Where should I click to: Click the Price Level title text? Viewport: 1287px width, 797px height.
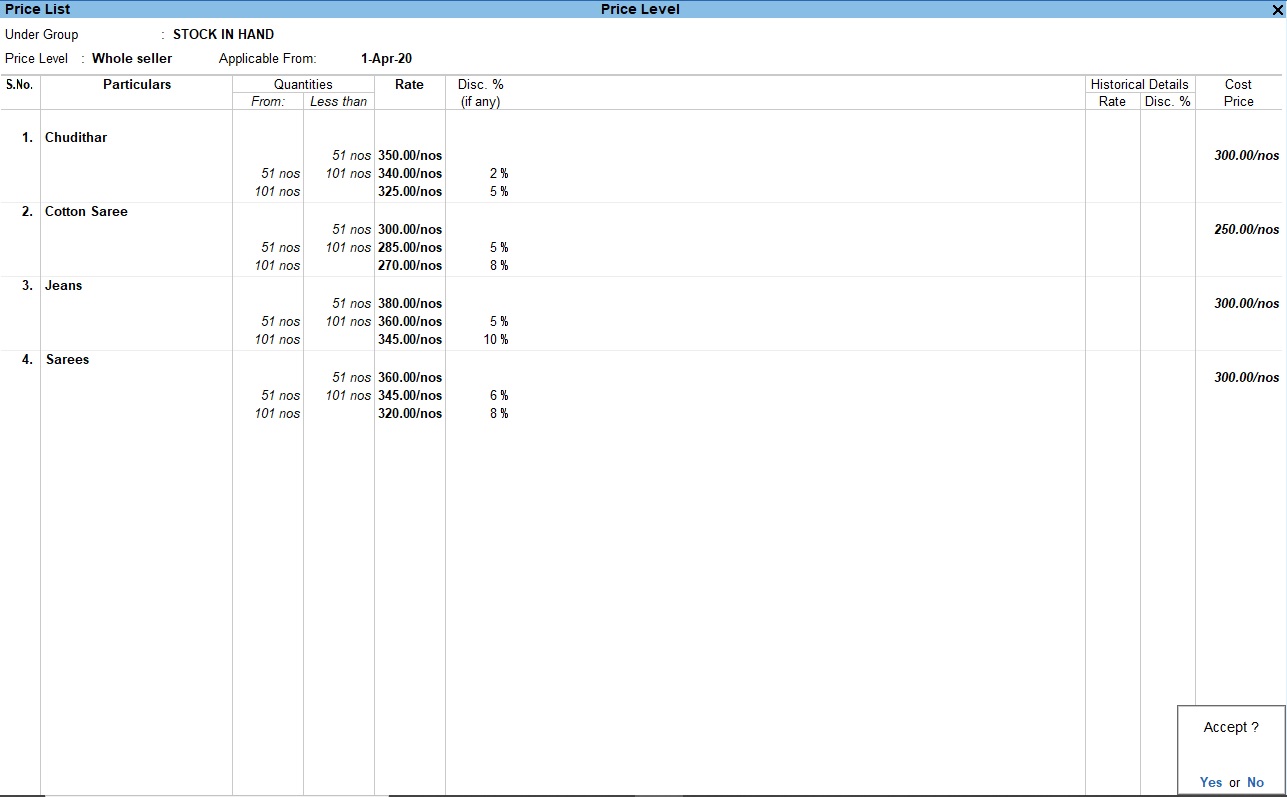(x=640, y=9)
